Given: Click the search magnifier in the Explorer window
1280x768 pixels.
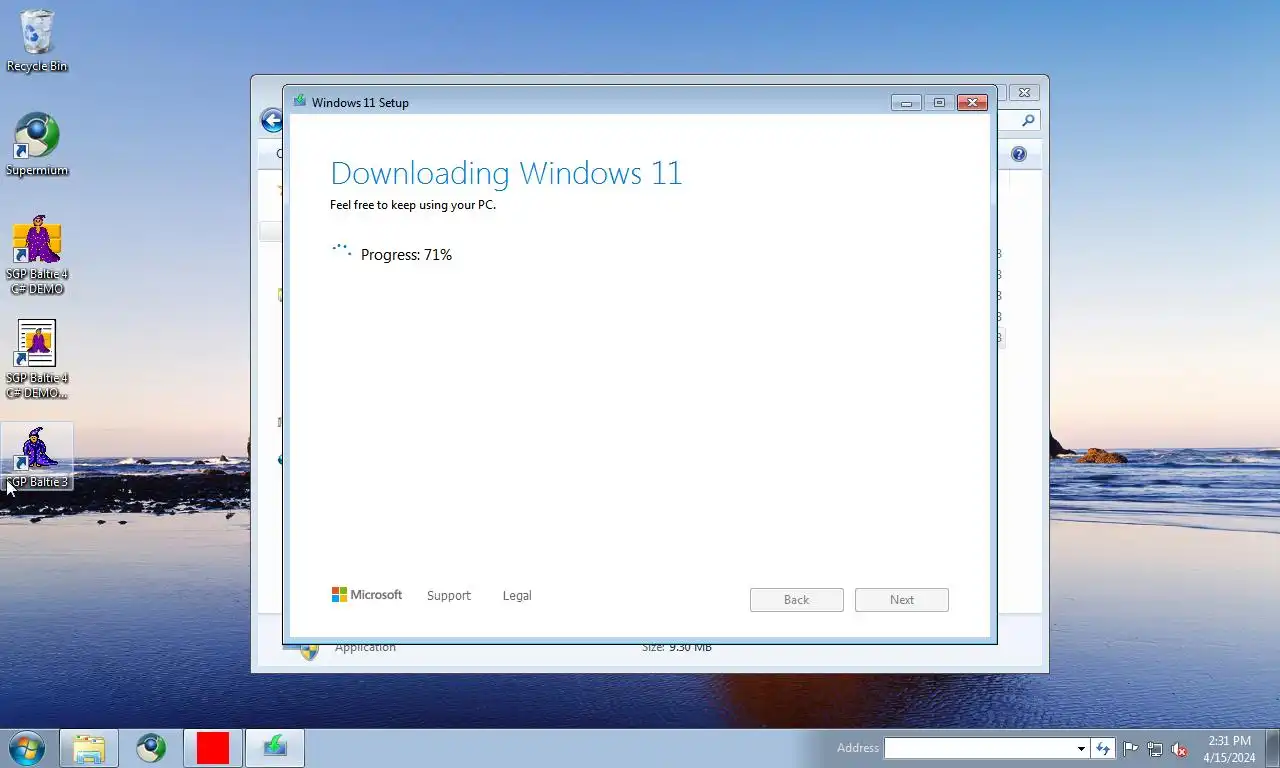Looking at the screenshot, I should [x=1029, y=121].
